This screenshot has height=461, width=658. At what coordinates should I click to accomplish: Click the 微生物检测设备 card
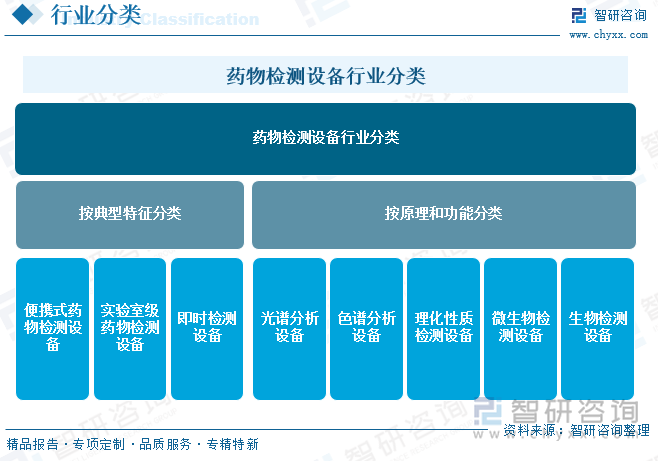click(520, 329)
